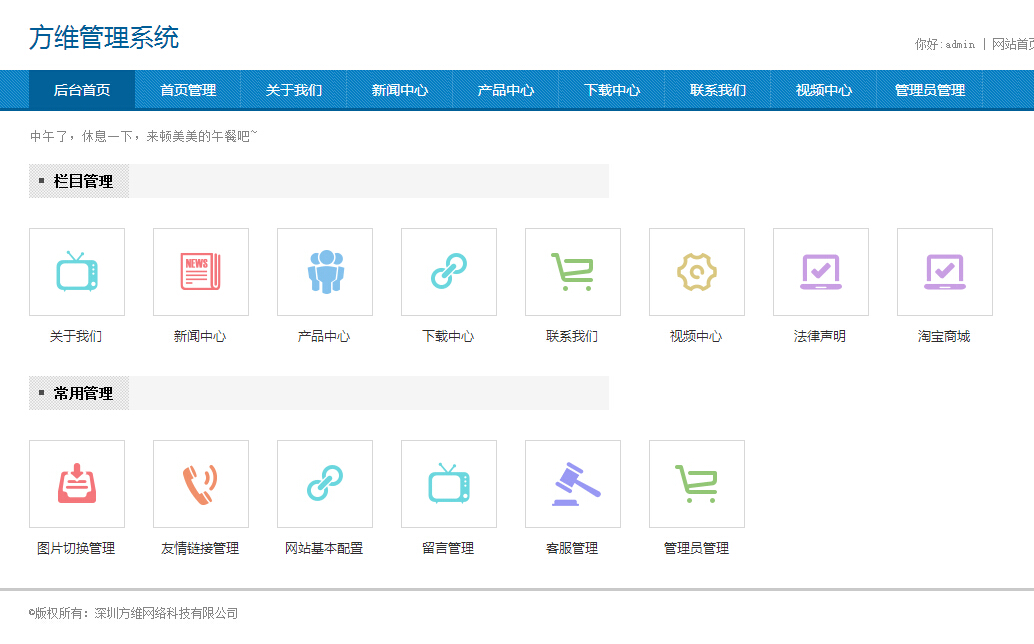Open the 图片切换管理 image download icon
1034x644 pixels.
click(x=77, y=483)
